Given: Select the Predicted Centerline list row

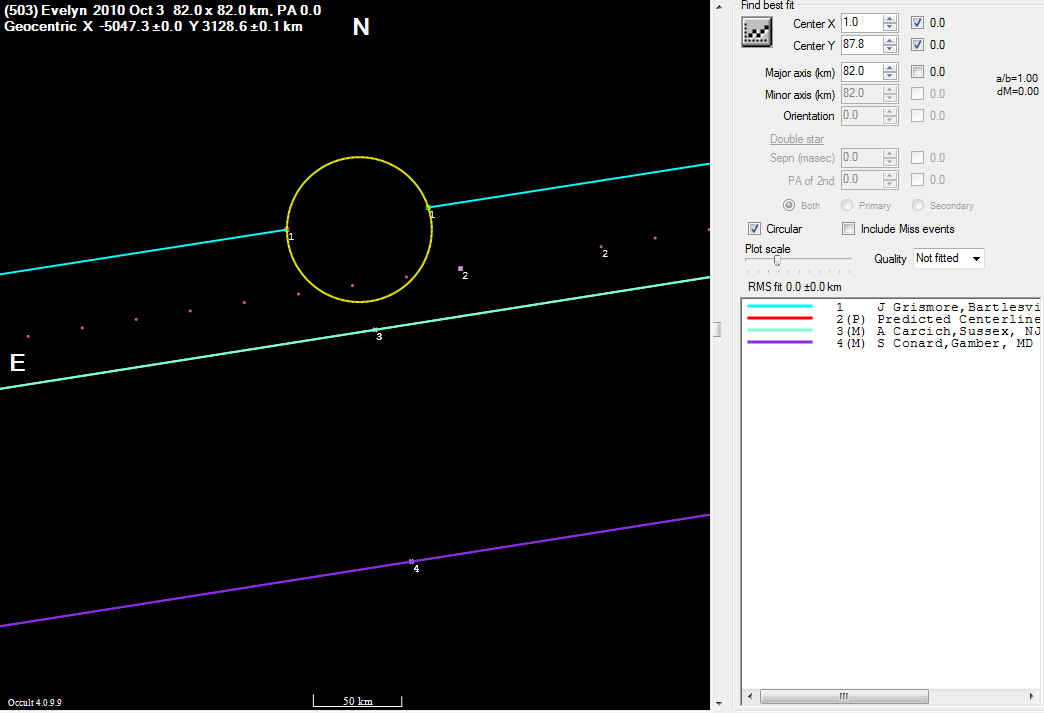Looking at the screenshot, I should (892, 319).
